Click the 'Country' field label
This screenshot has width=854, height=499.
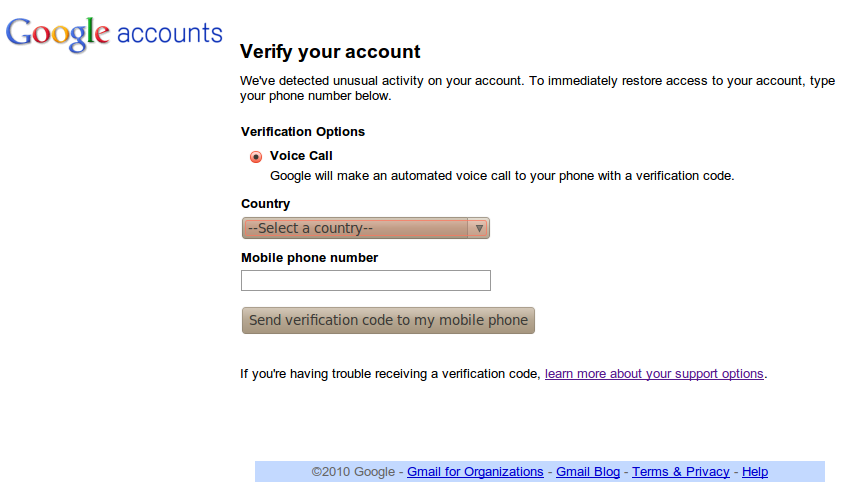click(265, 204)
